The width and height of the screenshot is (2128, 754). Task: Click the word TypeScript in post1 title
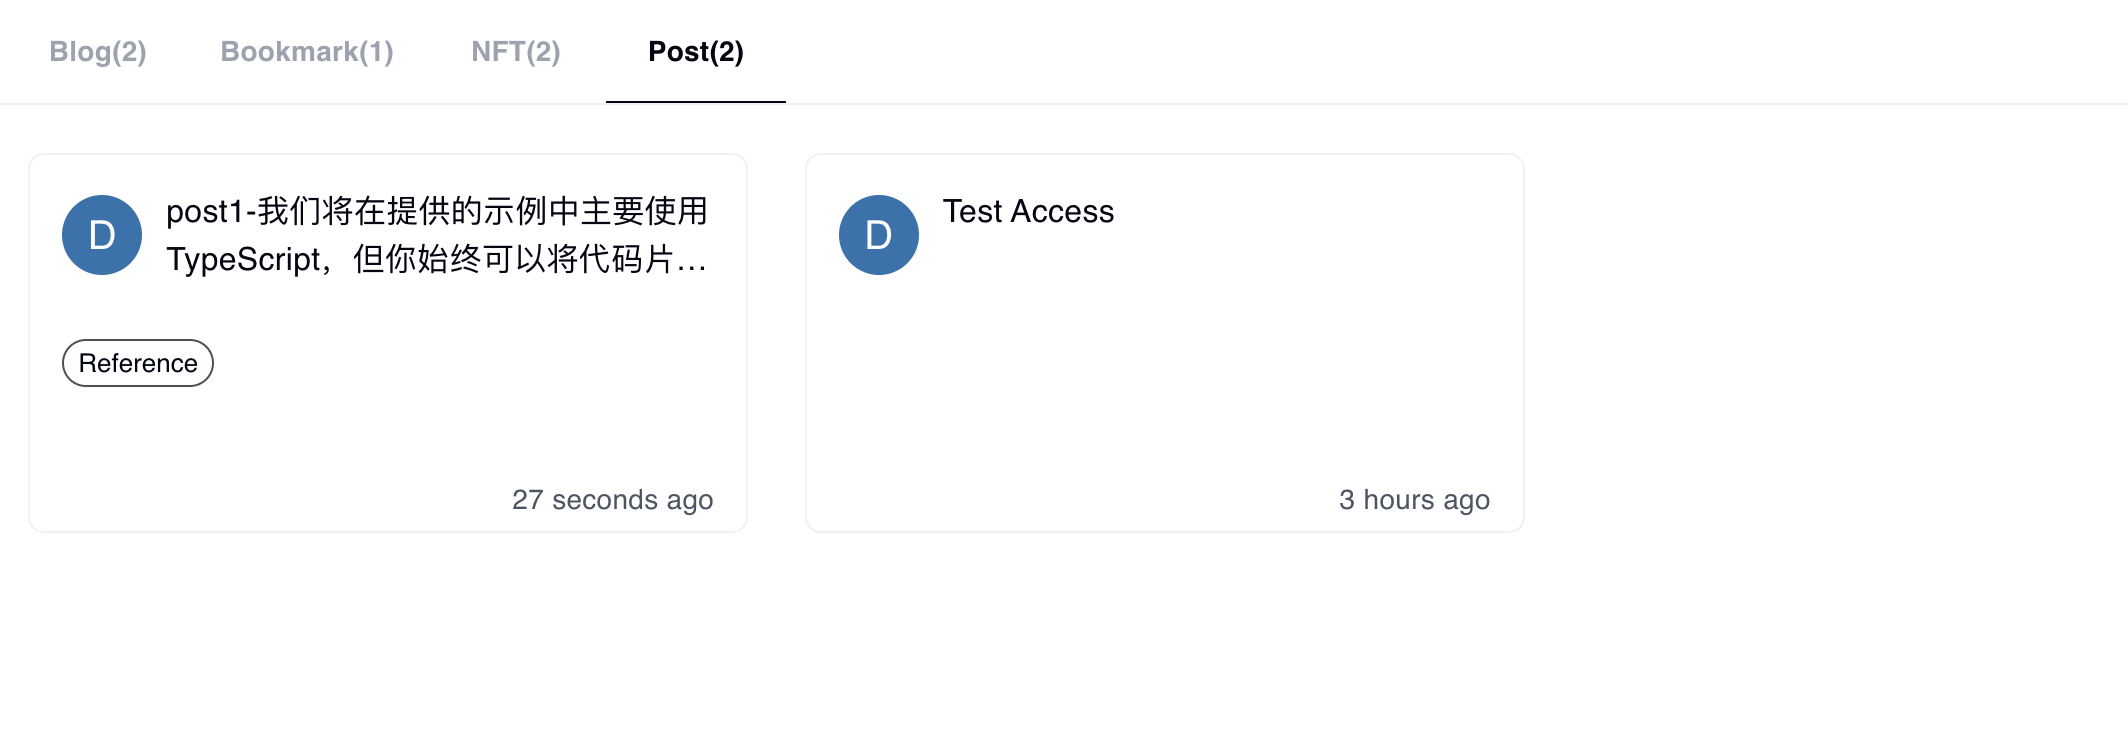click(x=244, y=260)
